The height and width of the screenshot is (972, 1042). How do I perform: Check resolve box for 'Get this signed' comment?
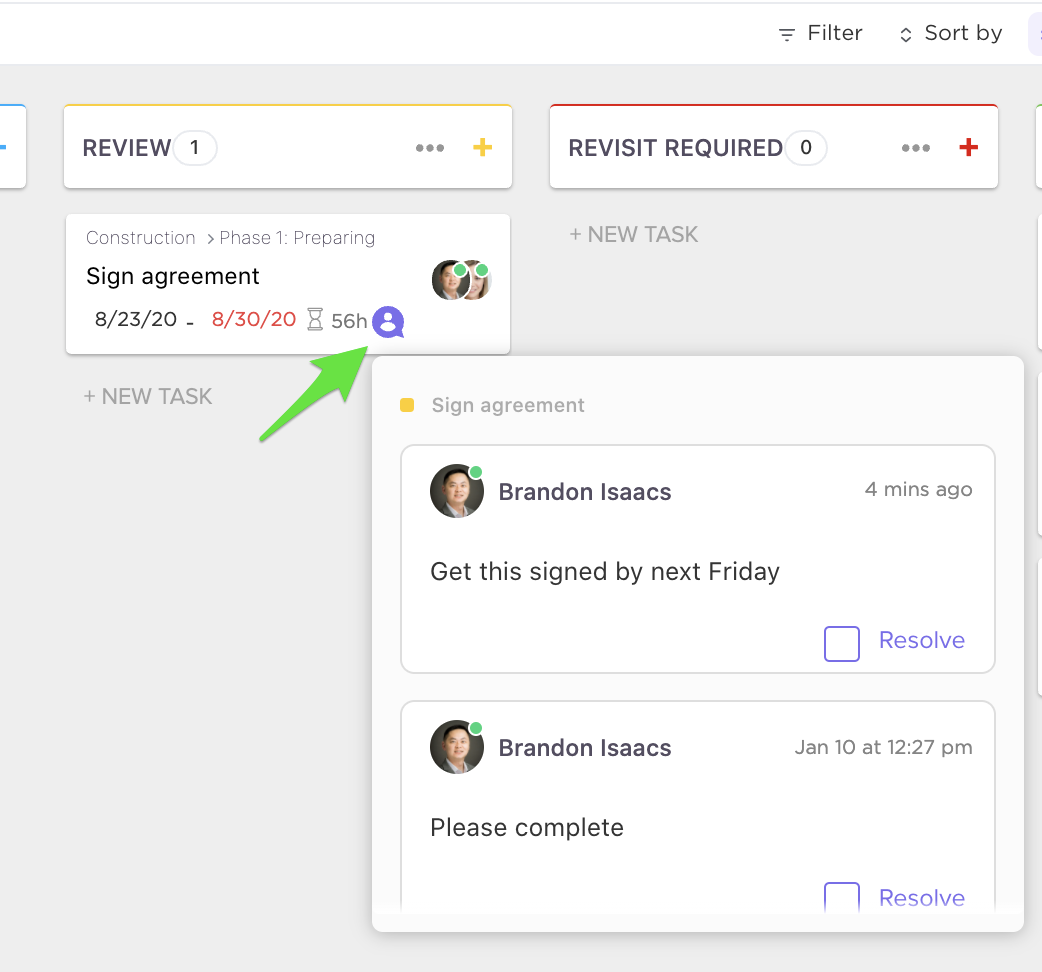point(841,644)
